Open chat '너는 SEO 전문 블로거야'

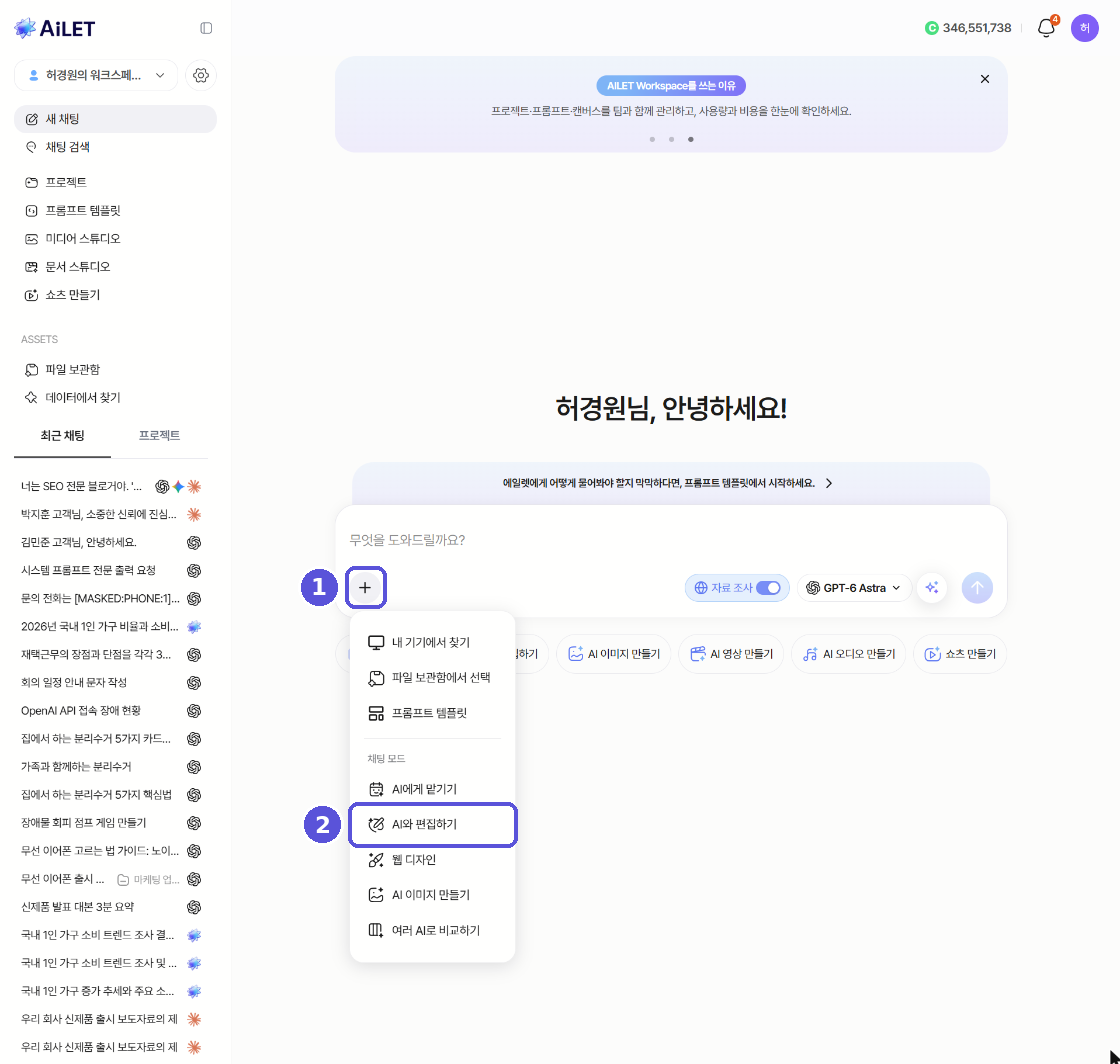(x=111, y=486)
